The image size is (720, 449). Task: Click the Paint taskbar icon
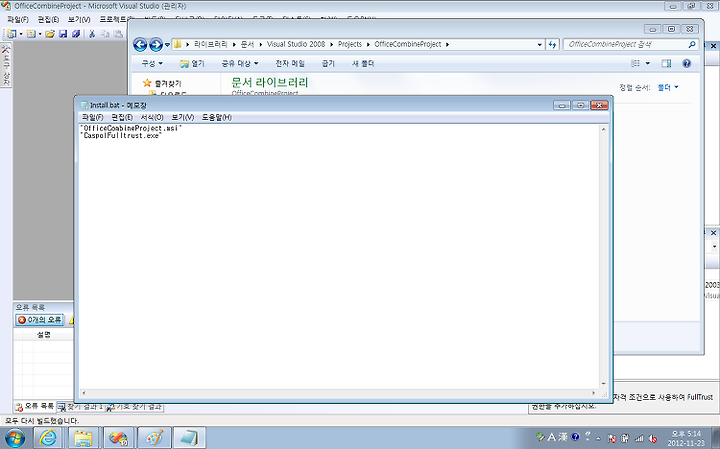click(153, 438)
